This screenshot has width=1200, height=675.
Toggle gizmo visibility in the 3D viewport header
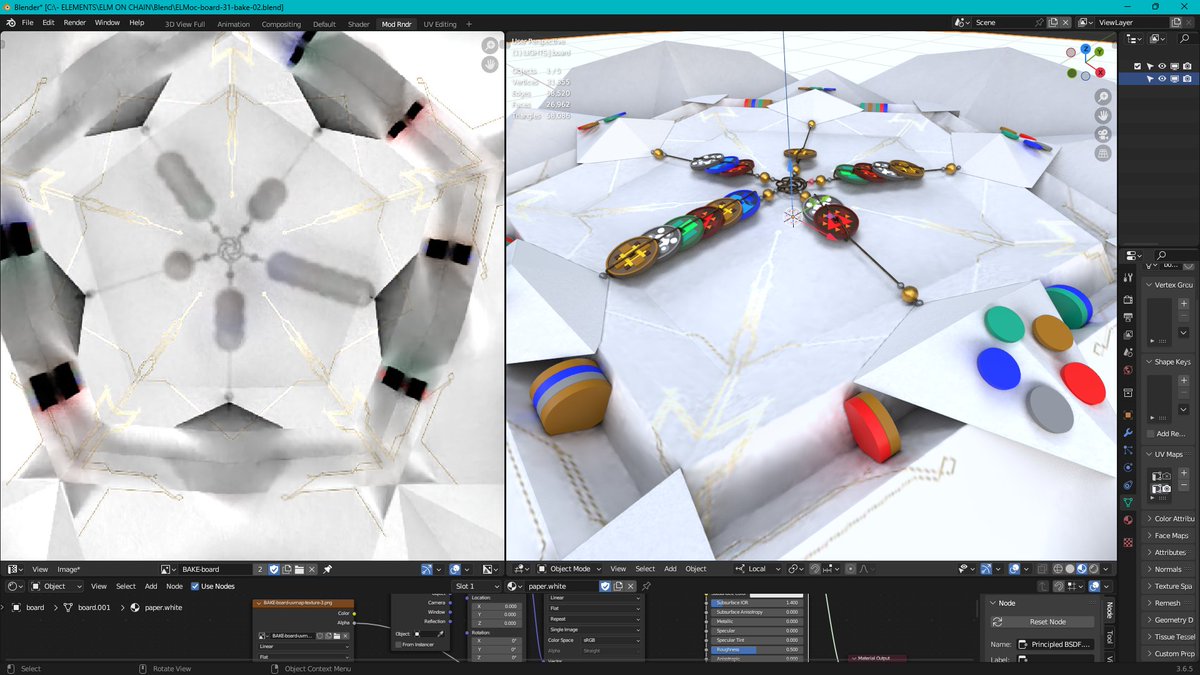tap(986, 569)
